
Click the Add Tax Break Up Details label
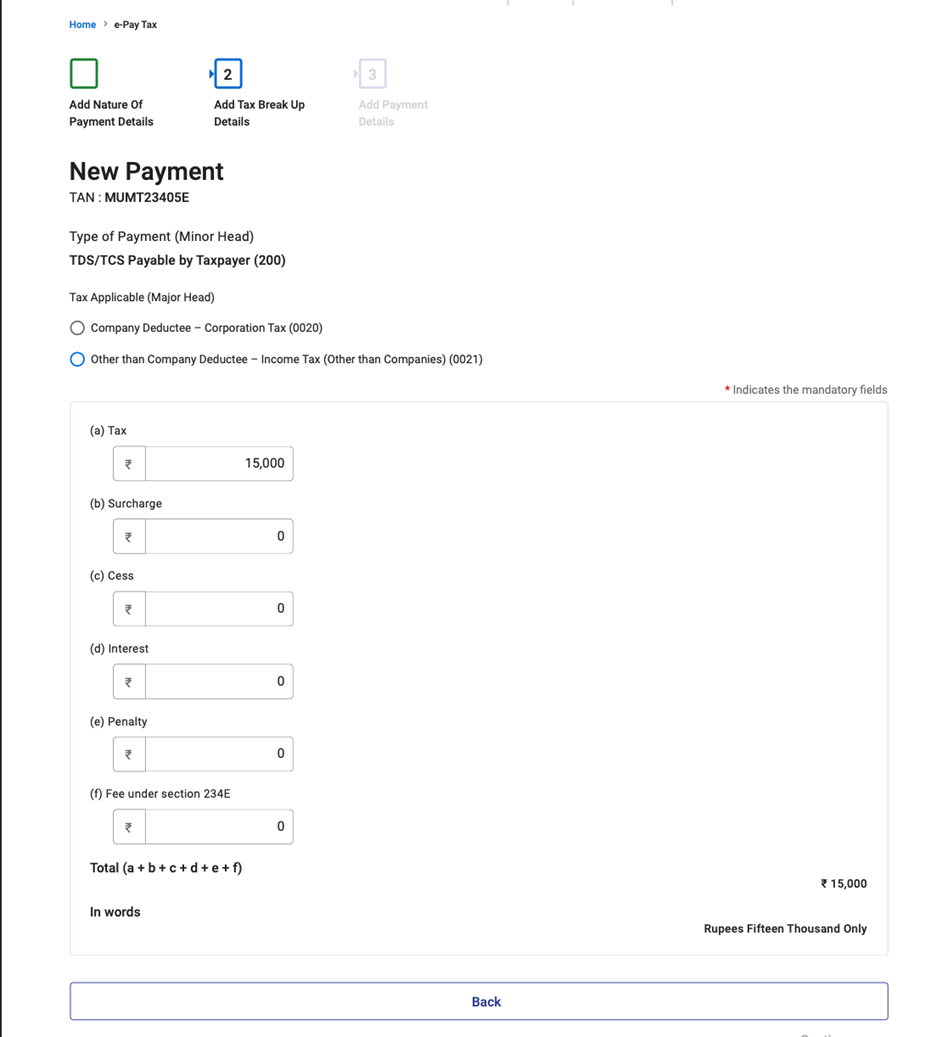click(x=259, y=113)
